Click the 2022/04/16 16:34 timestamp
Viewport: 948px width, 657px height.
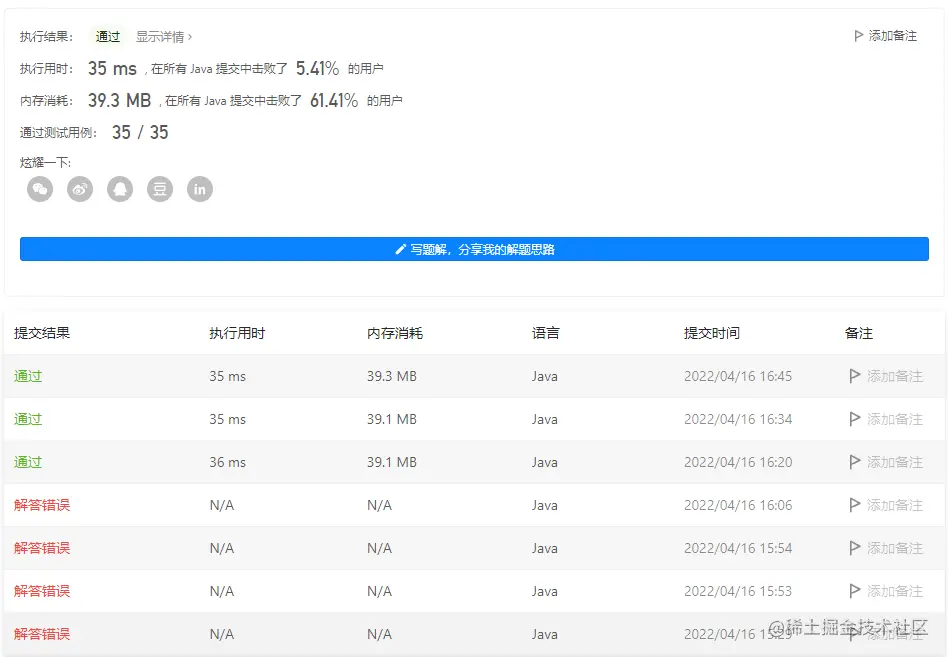738,419
